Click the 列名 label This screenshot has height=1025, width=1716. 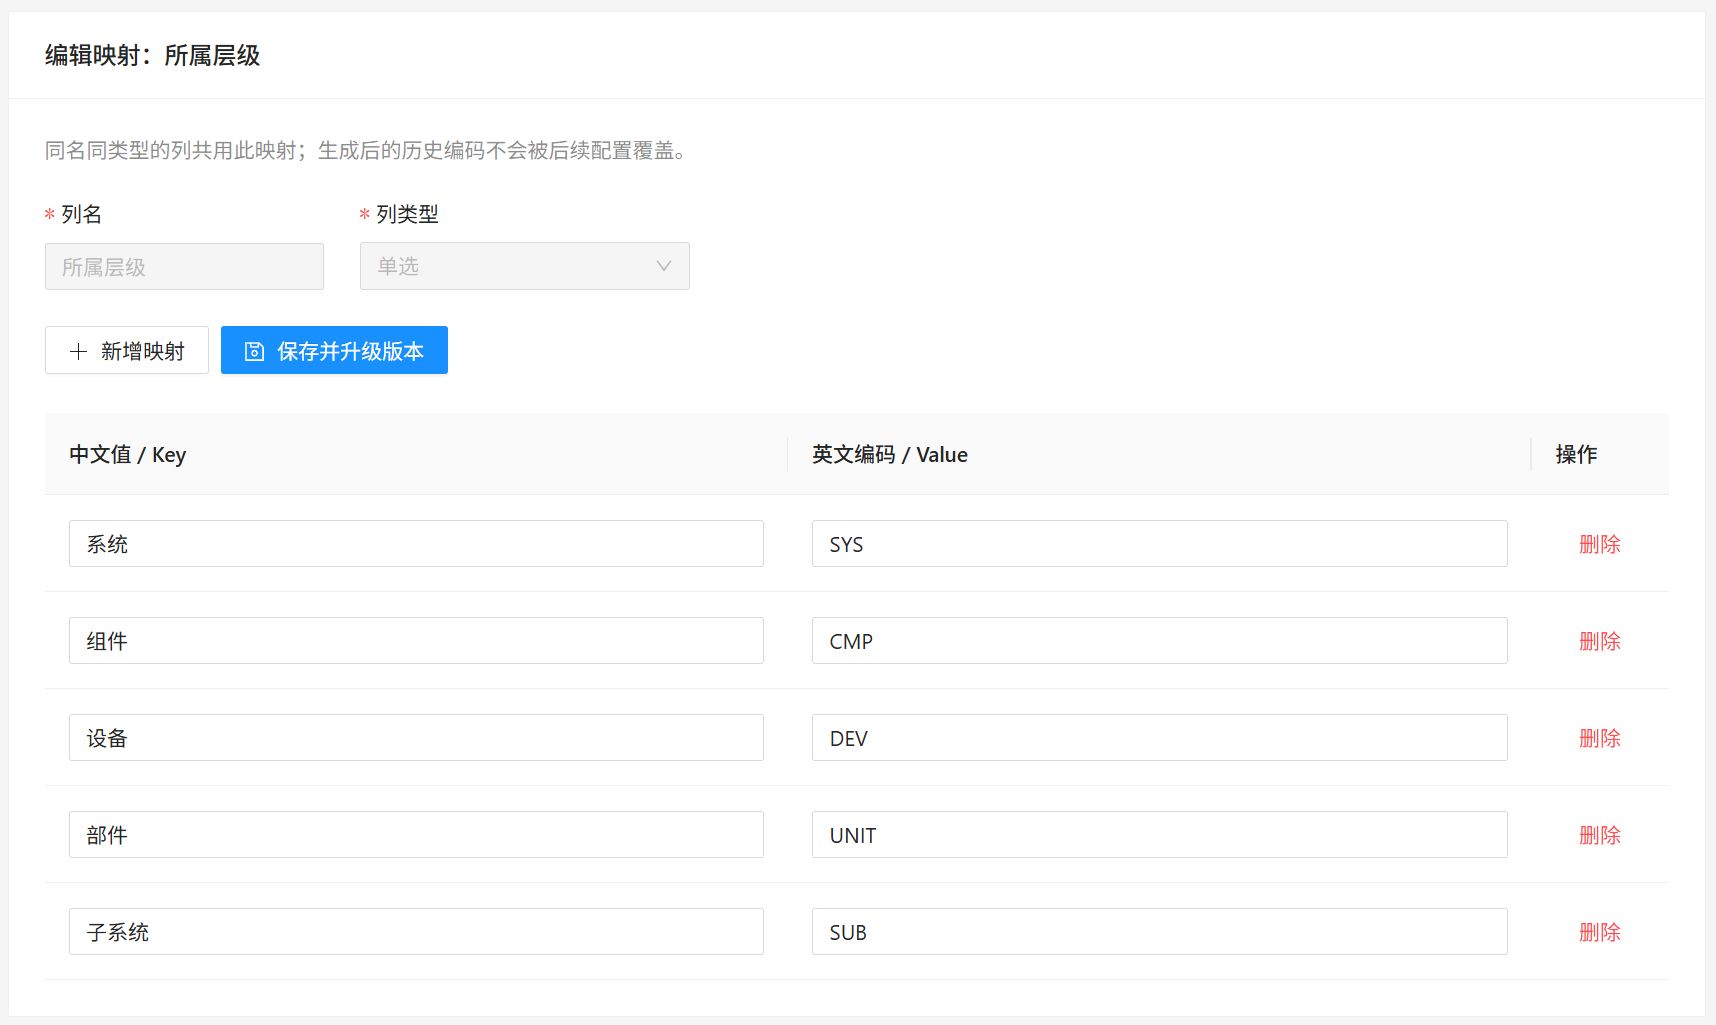pos(81,214)
